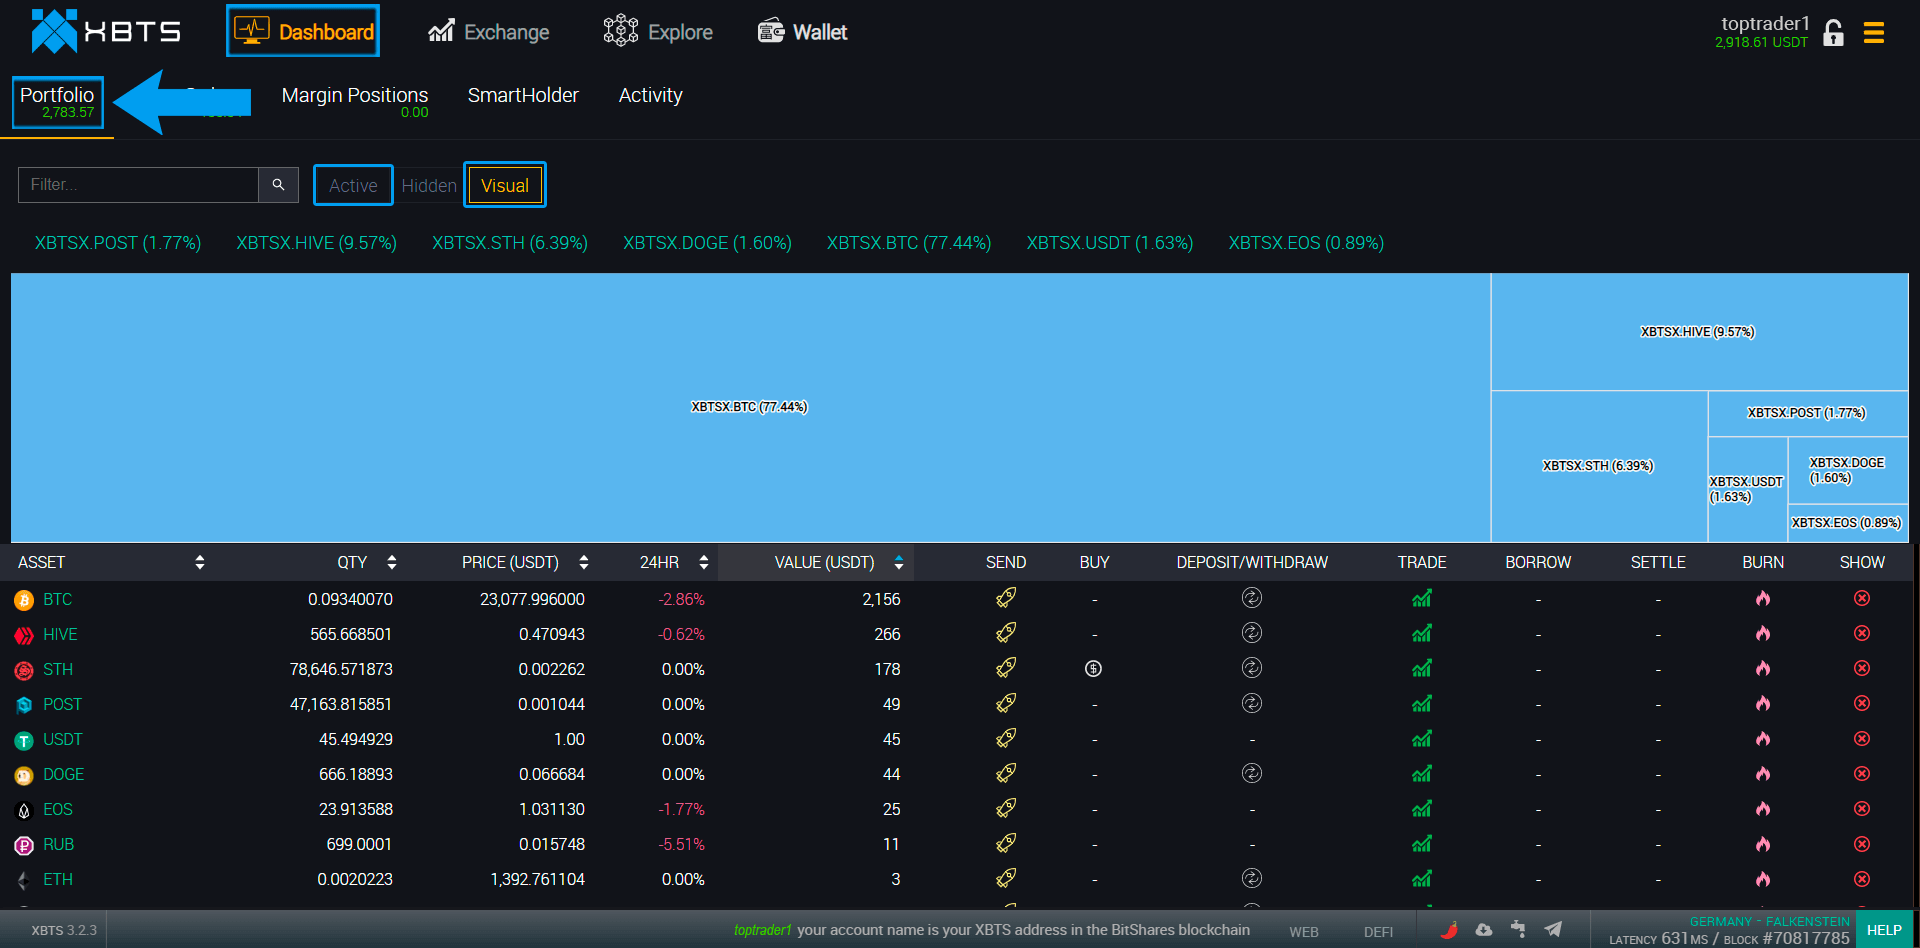Click the DEFI link in status bar
Viewport: 1920px width, 948px height.
(x=1378, y=931)
